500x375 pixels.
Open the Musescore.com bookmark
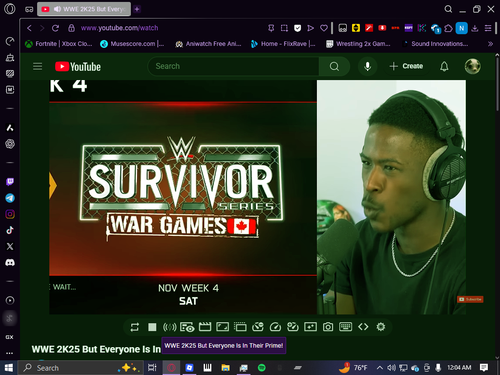pos(132,44)
